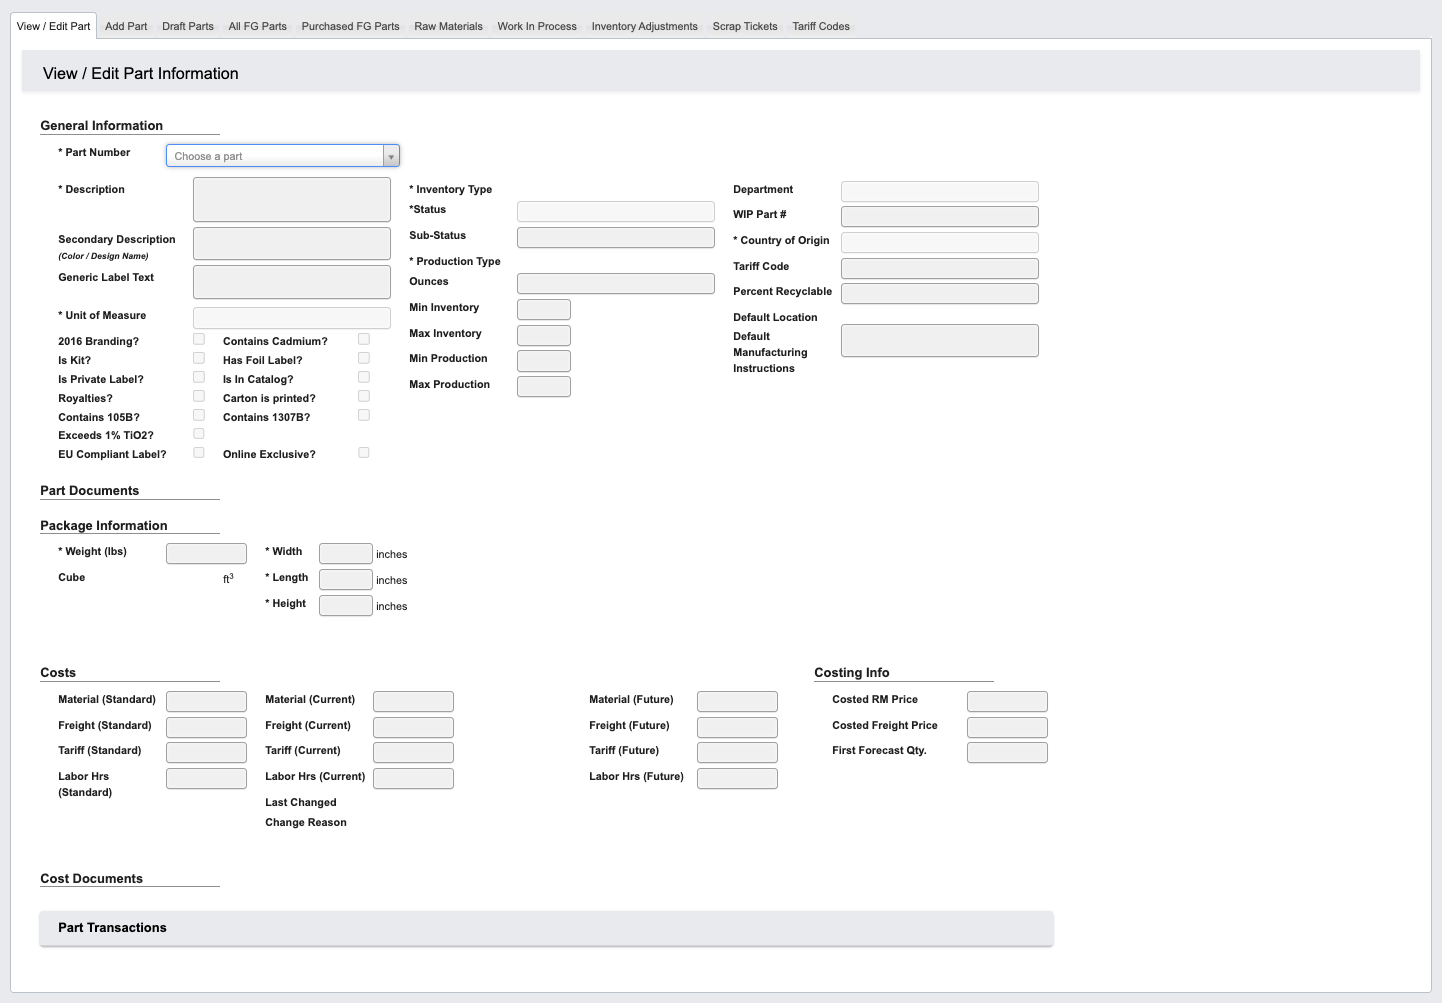Click the Length inches field

(346, 579)
